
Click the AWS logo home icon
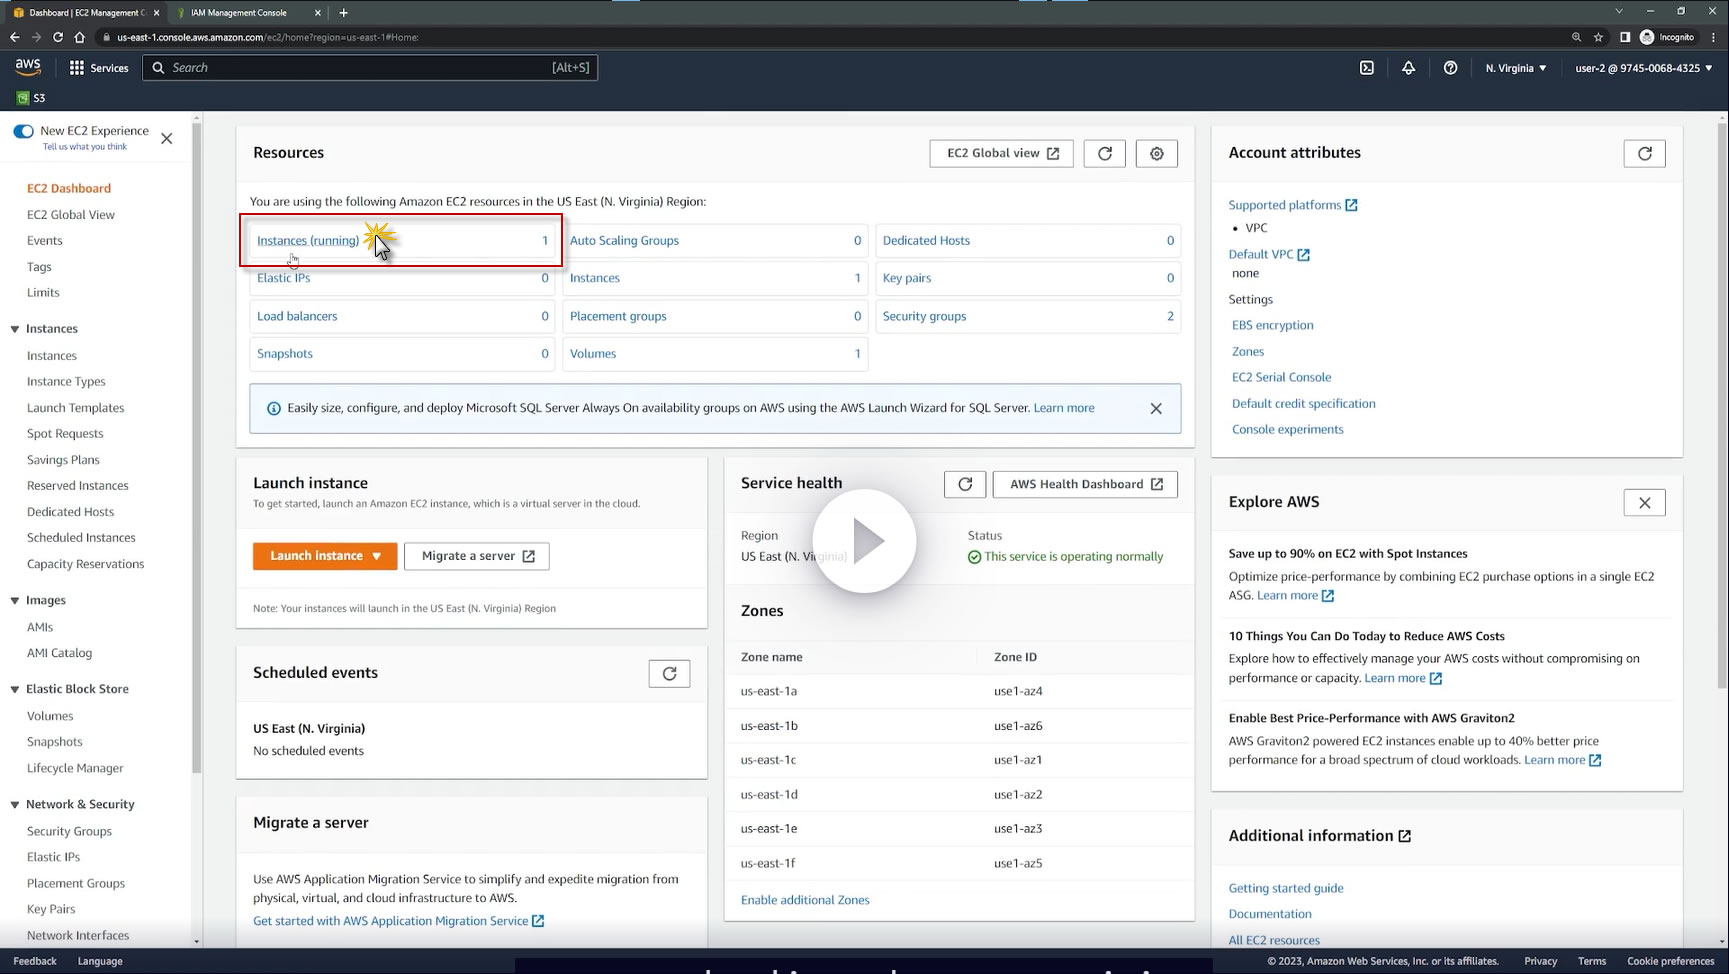pyautogui.click(x=28, y=67)
